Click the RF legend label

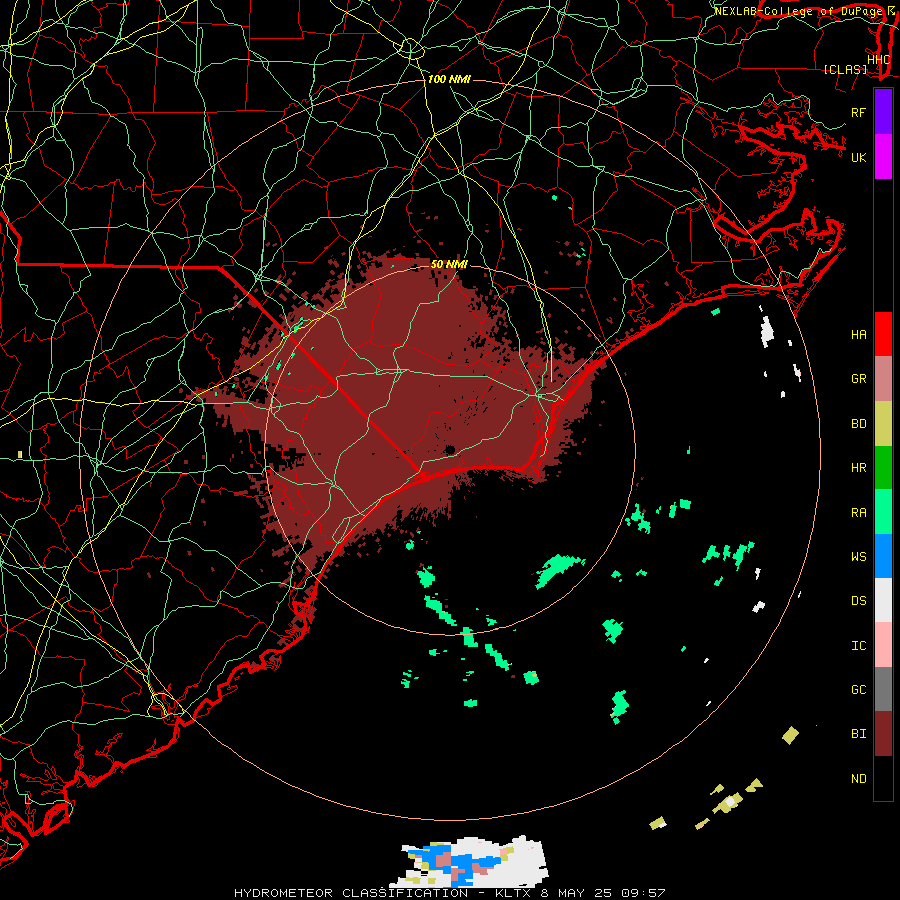(x=859, y=112)
